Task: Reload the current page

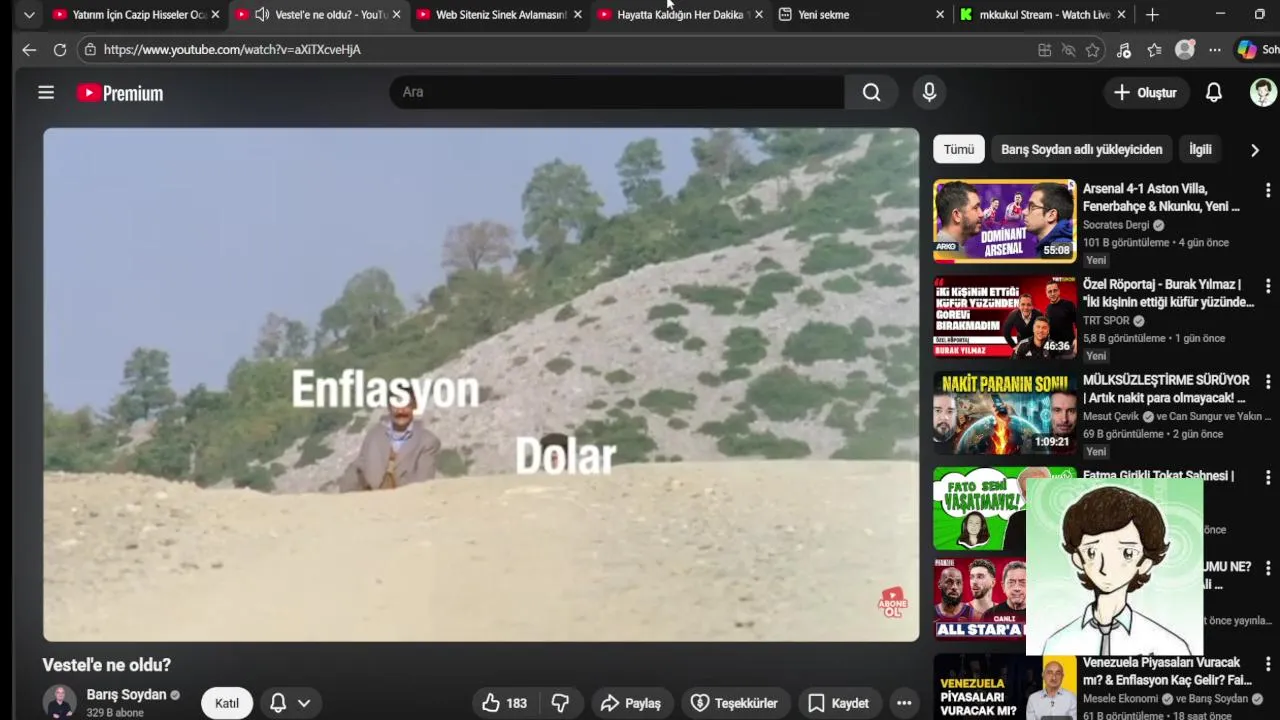Action: tap(60, 49)
